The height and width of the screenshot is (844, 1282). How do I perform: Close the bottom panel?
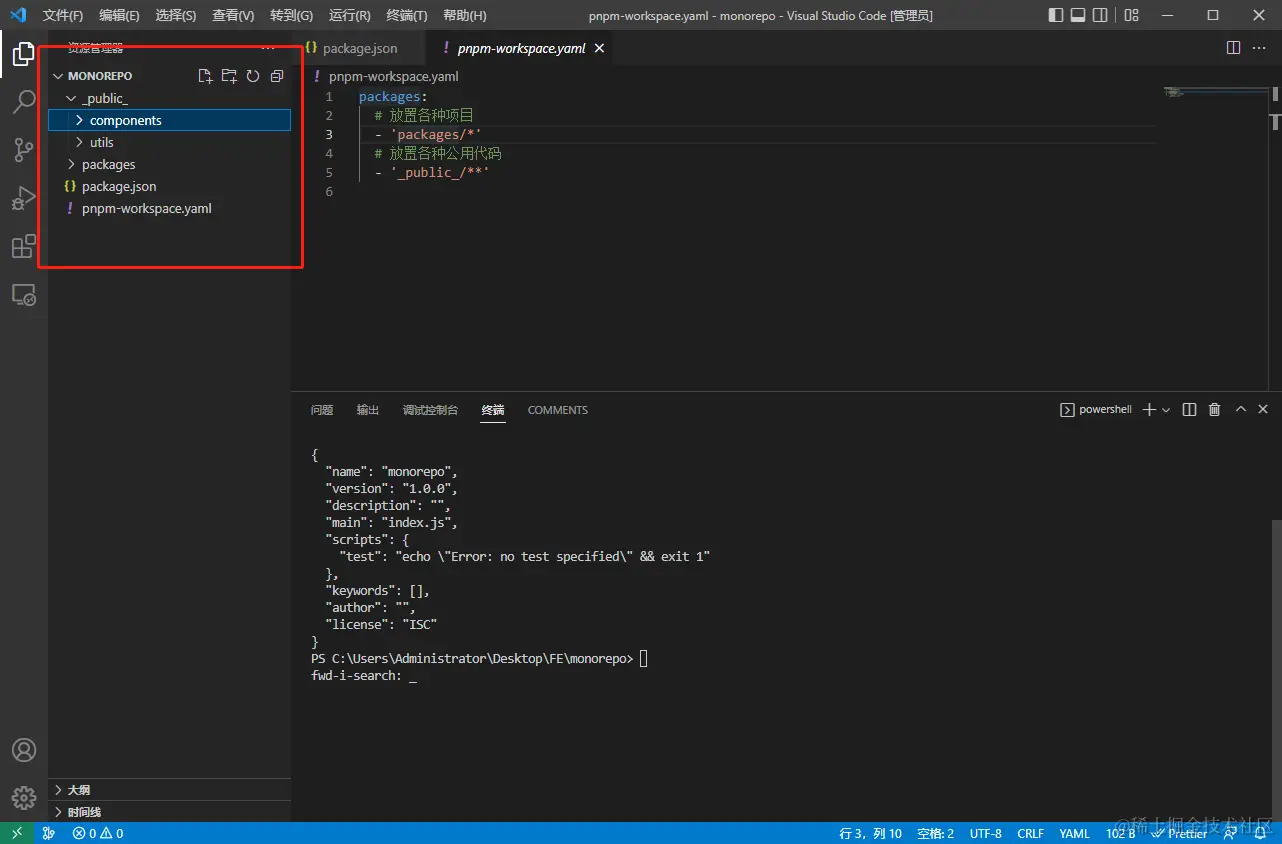[1263, 410]
